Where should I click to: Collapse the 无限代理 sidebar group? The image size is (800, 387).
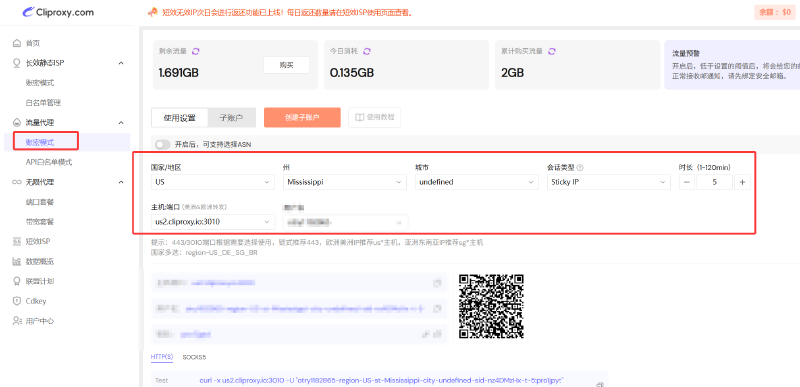pos(121,182)
